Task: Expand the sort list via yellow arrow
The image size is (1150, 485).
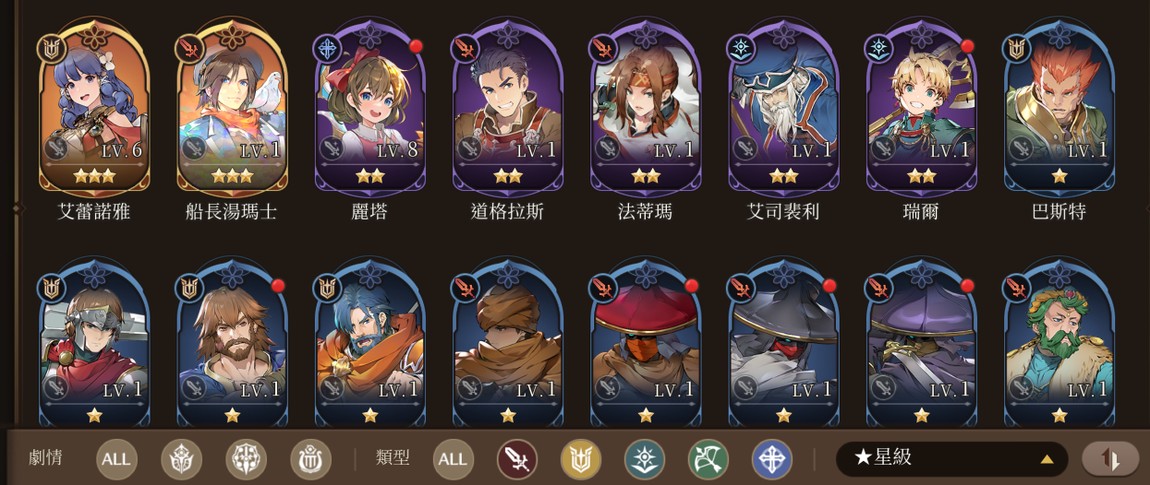Action: coord(1047,459)
